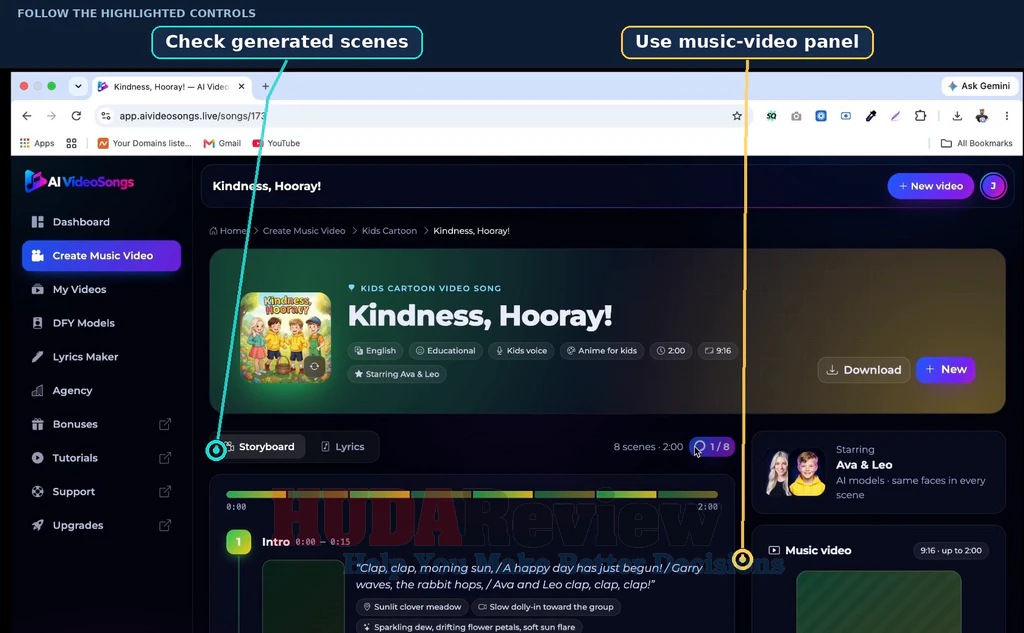Open Upgrades external link arrow icon
Viewport: 1024px width, 633px height.
coord(165,525)
